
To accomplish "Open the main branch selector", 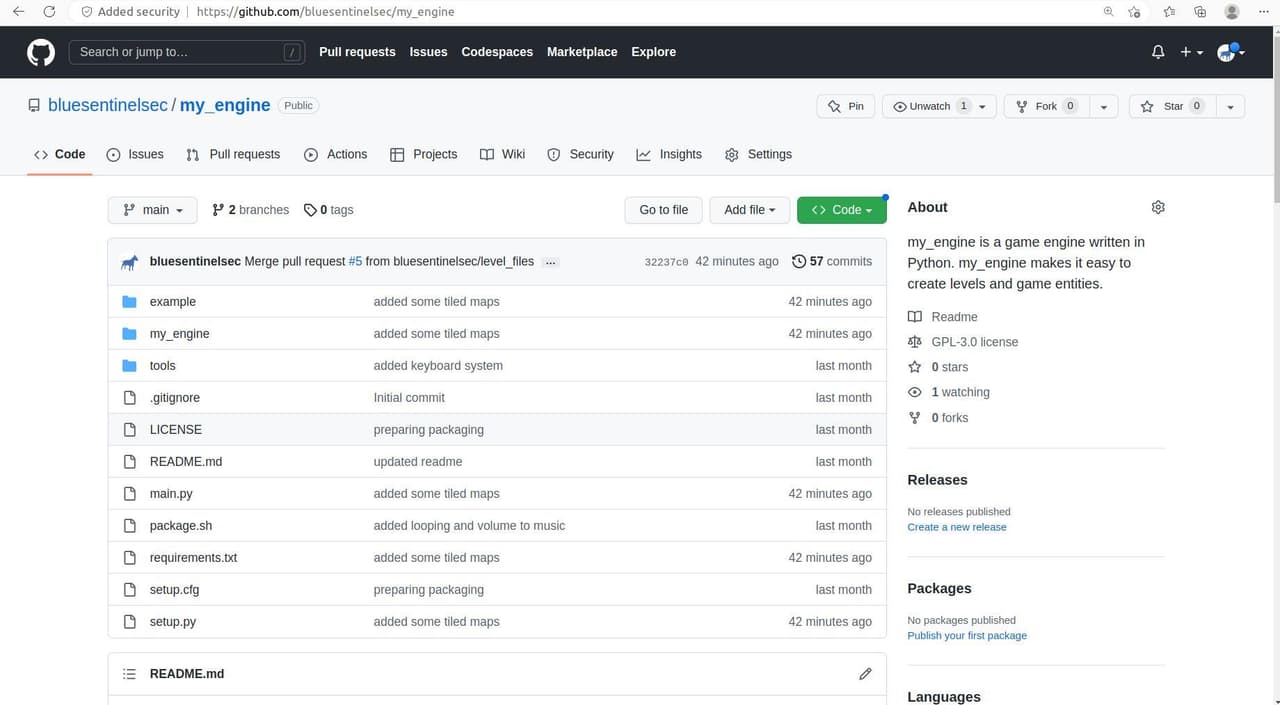I will (x=153, y=210).
